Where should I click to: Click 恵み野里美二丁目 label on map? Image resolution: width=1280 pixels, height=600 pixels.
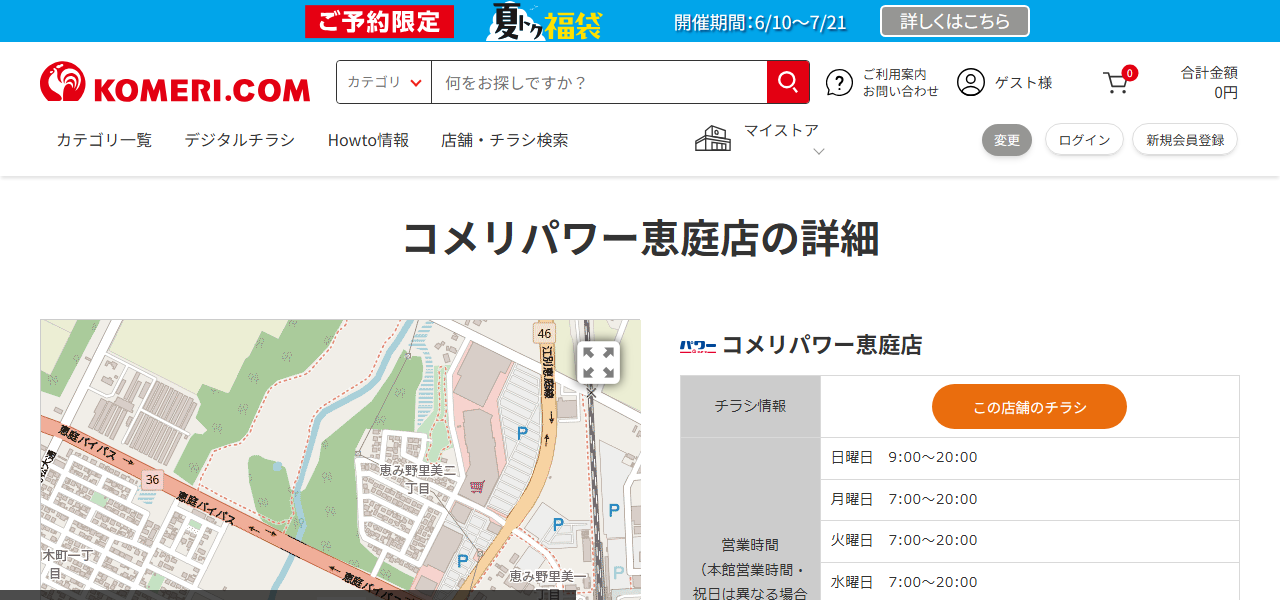[x=418, y=478]
